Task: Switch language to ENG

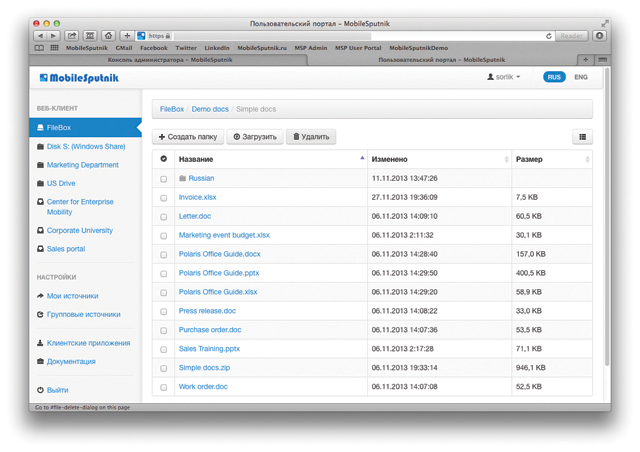Action: click(581, 77)
